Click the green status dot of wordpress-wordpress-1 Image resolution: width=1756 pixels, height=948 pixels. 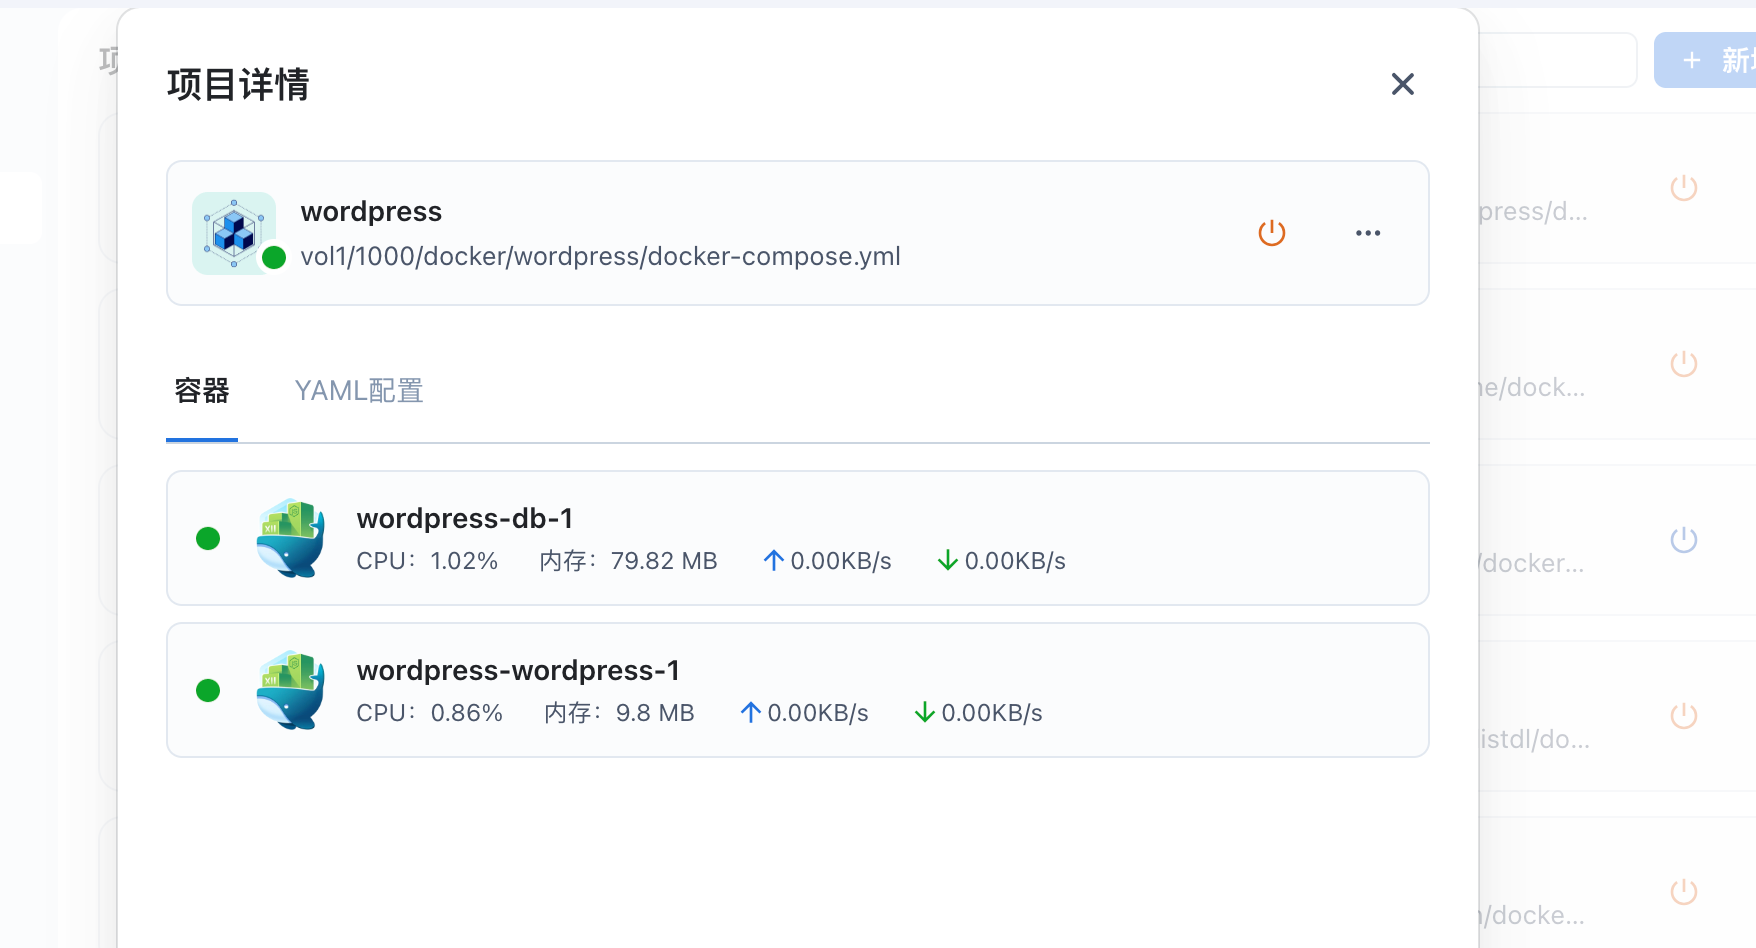[208, 691]
